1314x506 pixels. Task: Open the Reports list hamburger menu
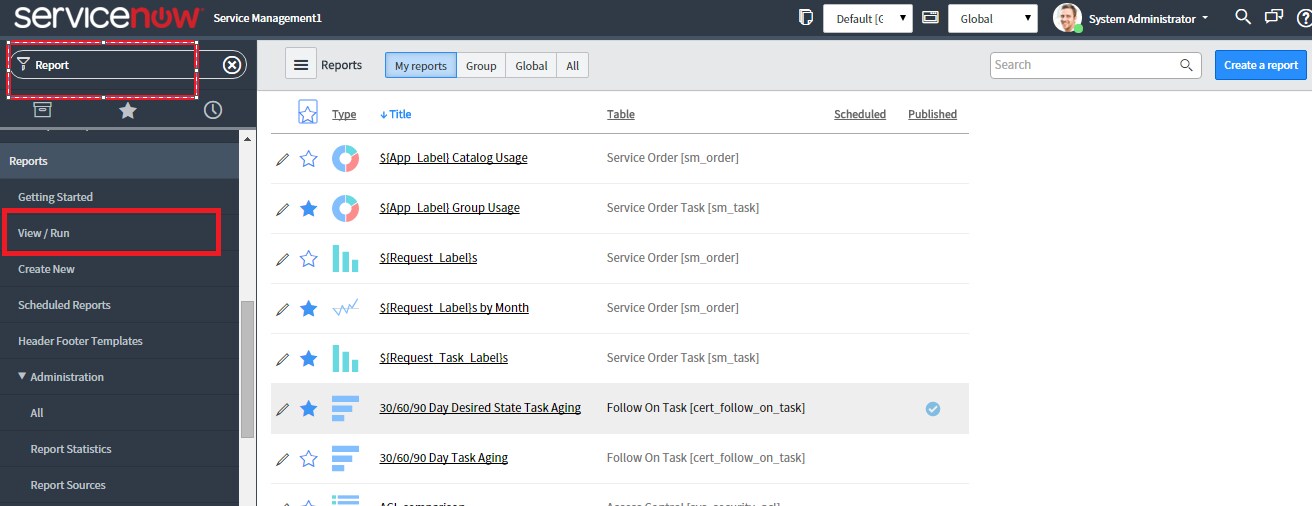point(300,65)
